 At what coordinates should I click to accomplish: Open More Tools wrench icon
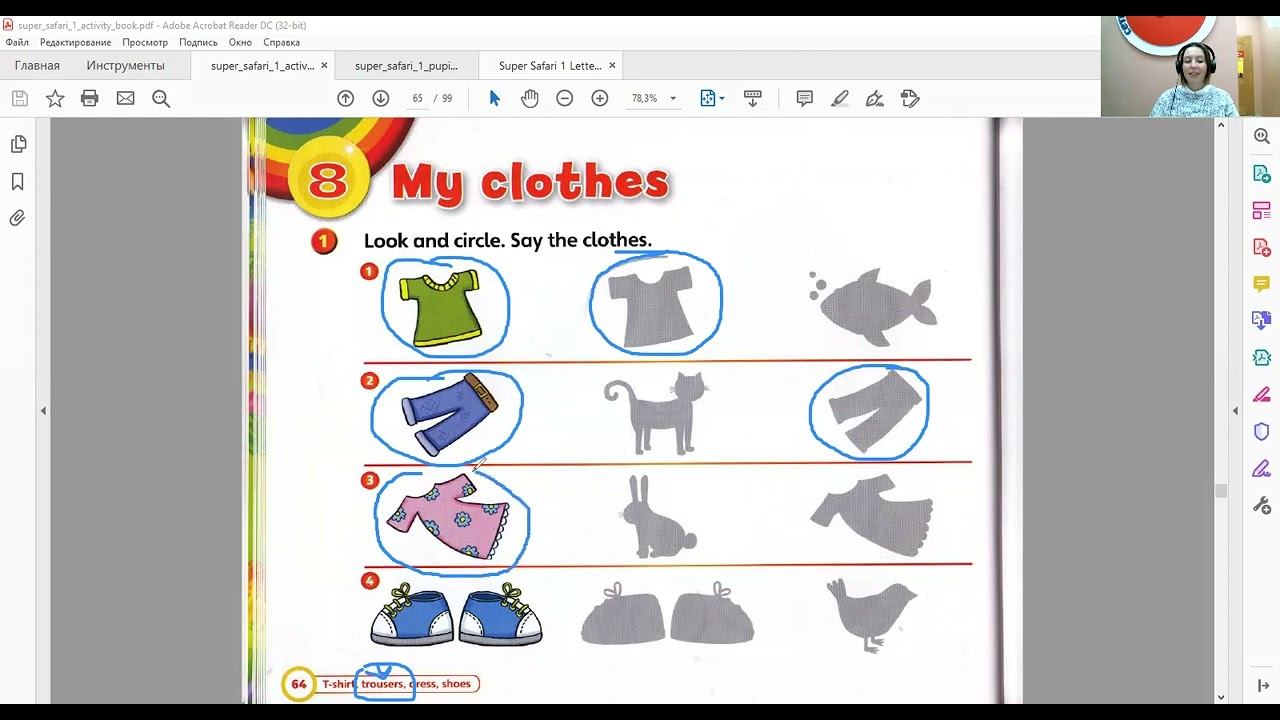pos(1262,505)
